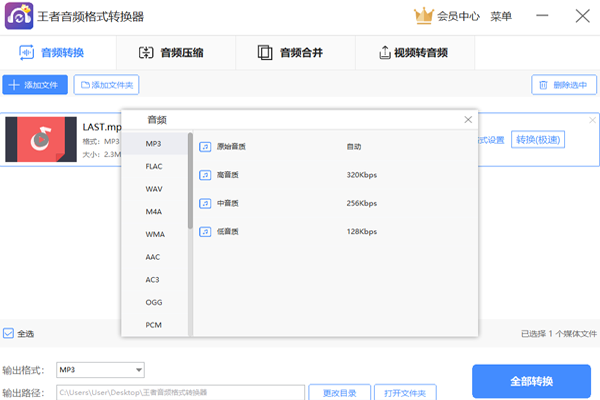
Task: Open the 菜单 menu
Action: coord(501,16)
